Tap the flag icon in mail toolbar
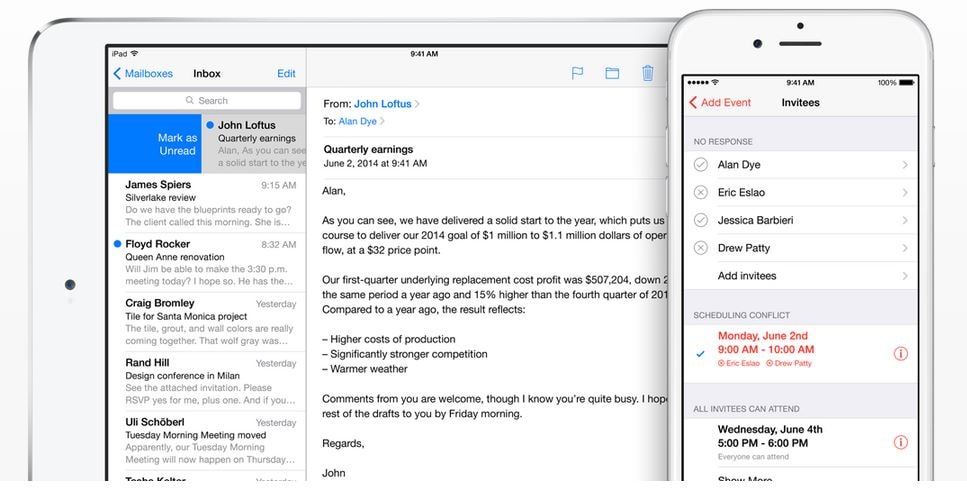The image size is (967, 494). [577, 73]
